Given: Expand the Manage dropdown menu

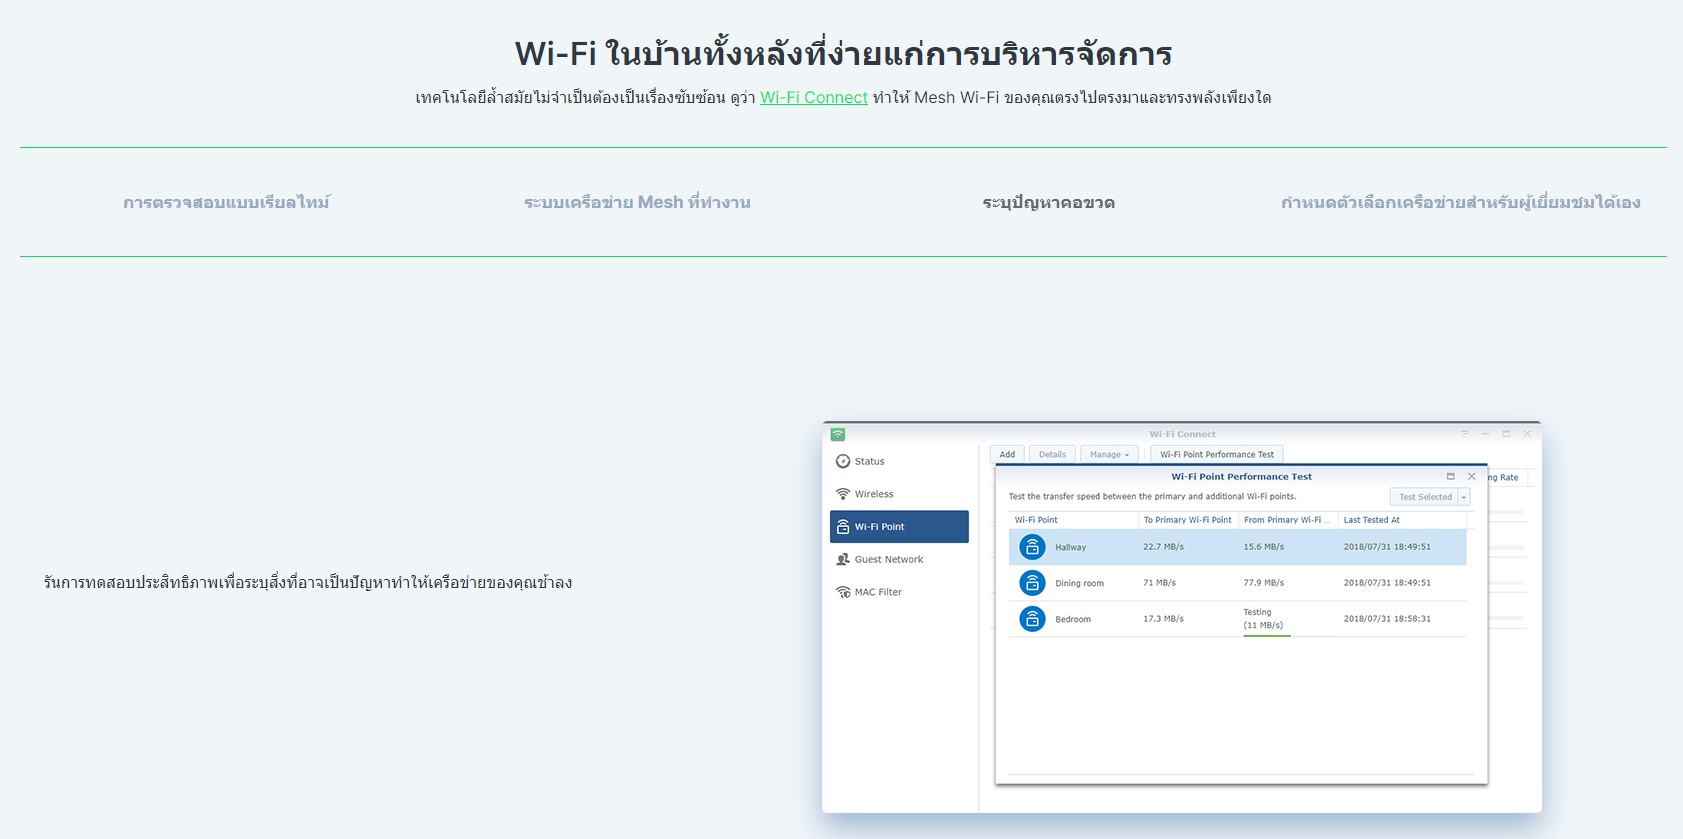Looking at the screenshot, I should point(1110,454).
